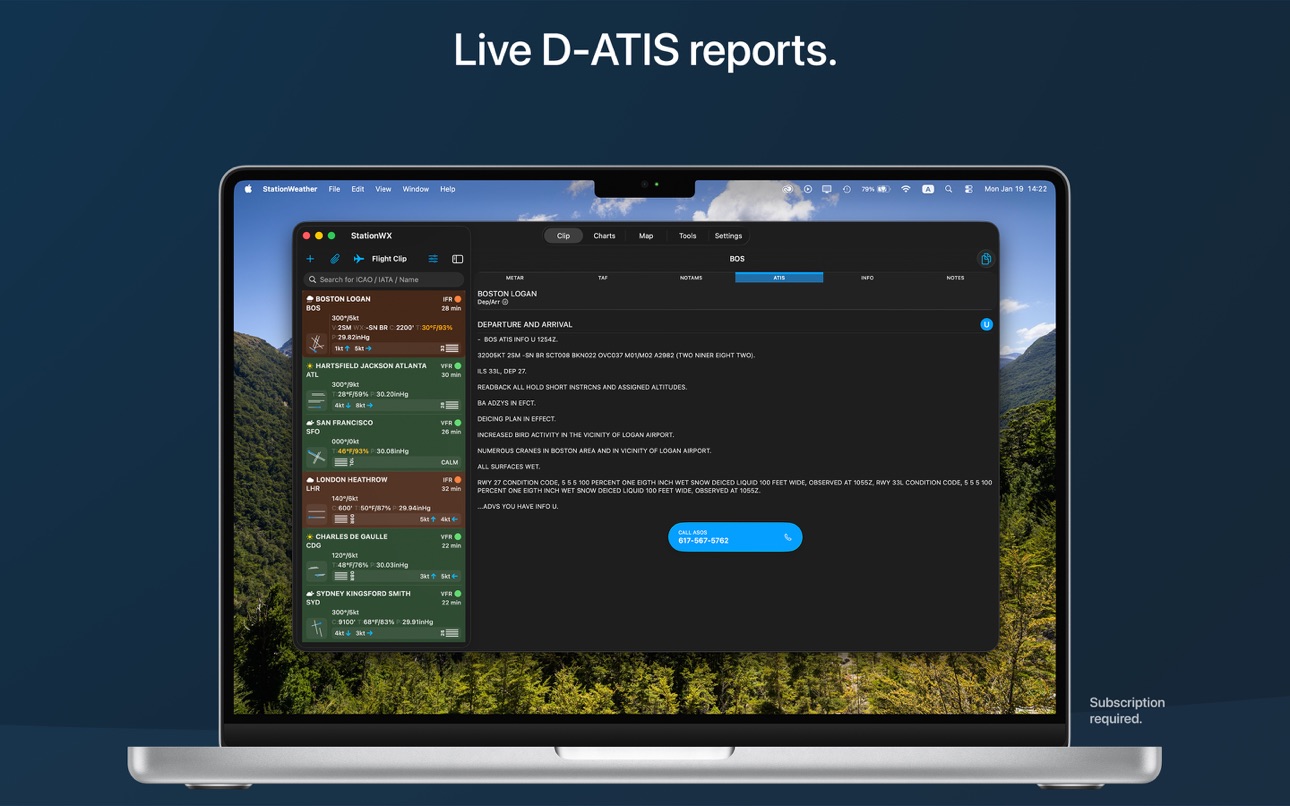The height and width of the screenshot is (806, 1290).
Task: Click the menu bar clock Mon Jan 19
Action: [x=1016, y=189]
